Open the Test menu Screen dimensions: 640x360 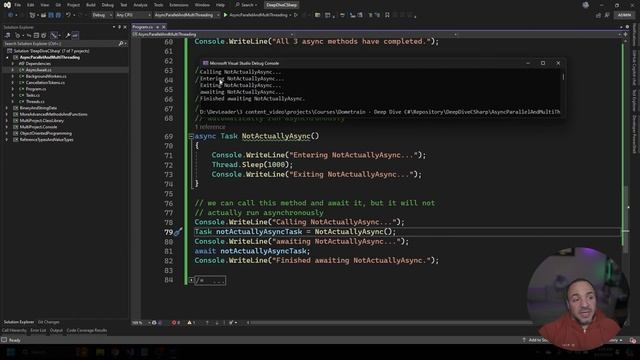124,5
